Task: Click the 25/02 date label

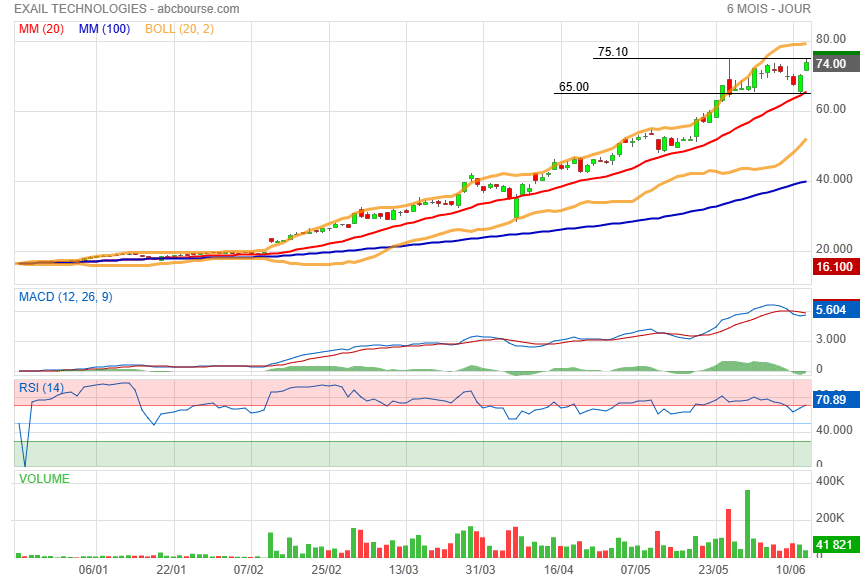Action: tap(326, 570)
